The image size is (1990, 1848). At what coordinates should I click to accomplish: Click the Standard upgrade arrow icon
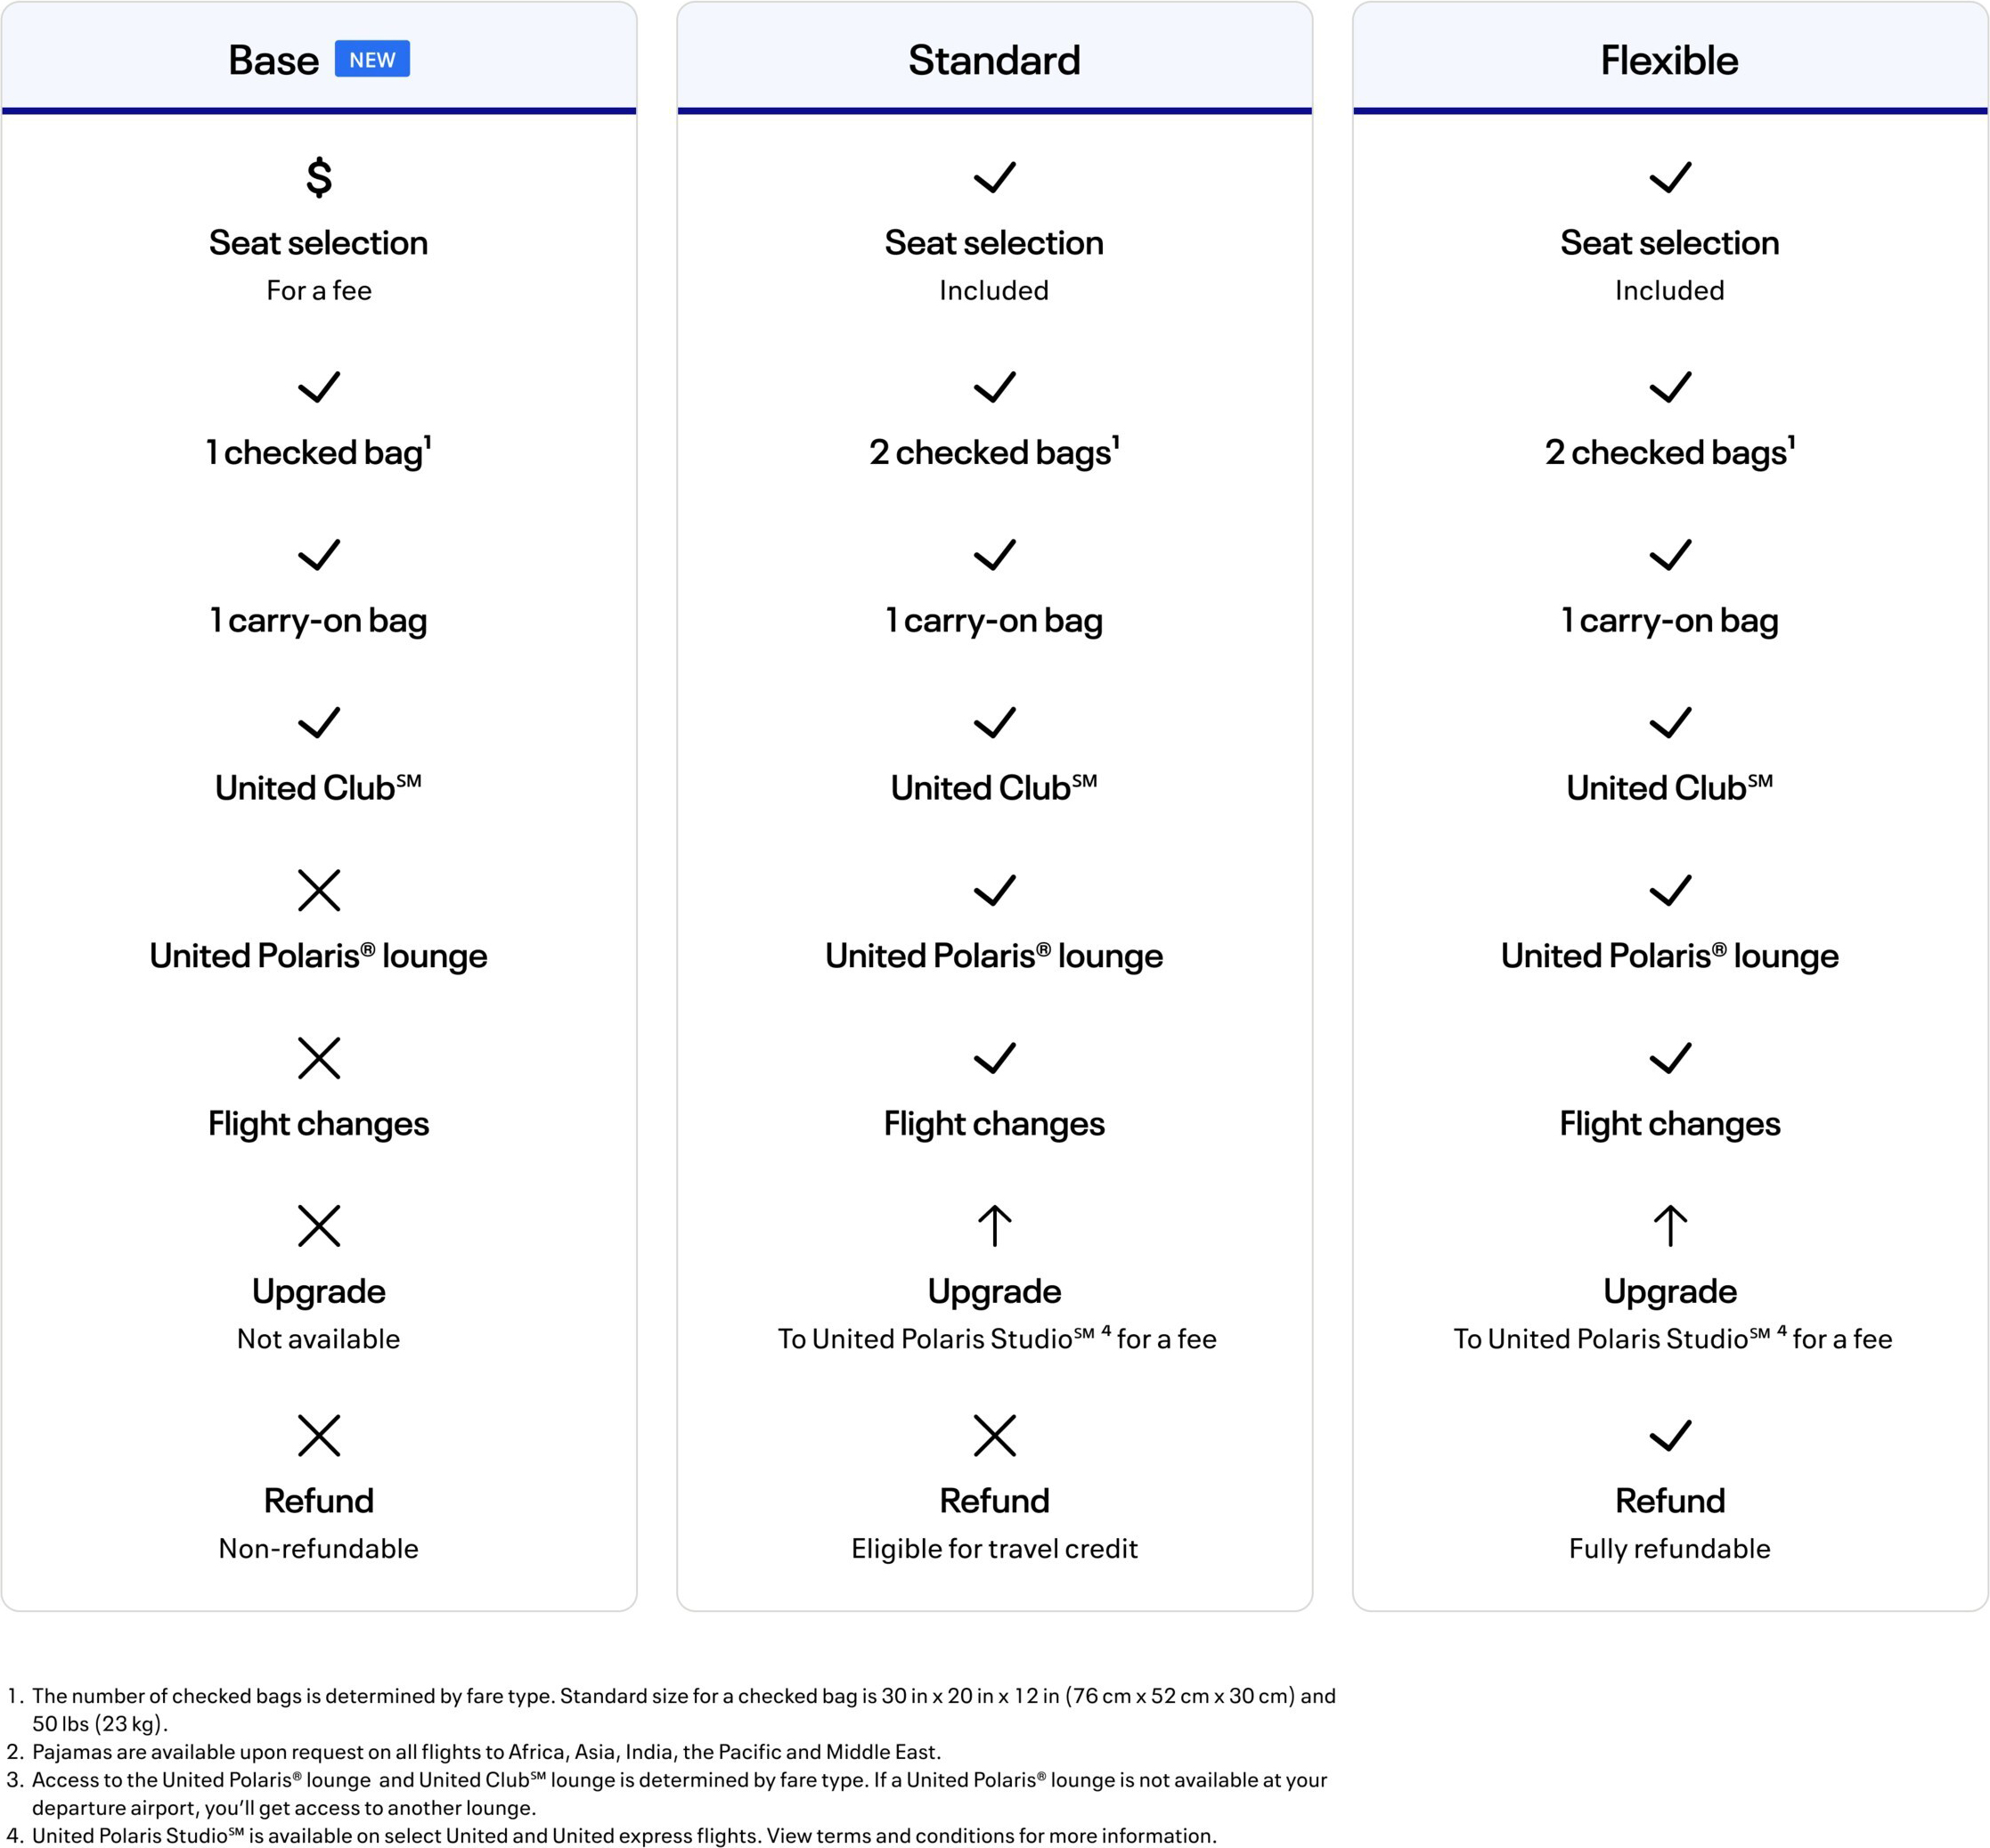994,1225
